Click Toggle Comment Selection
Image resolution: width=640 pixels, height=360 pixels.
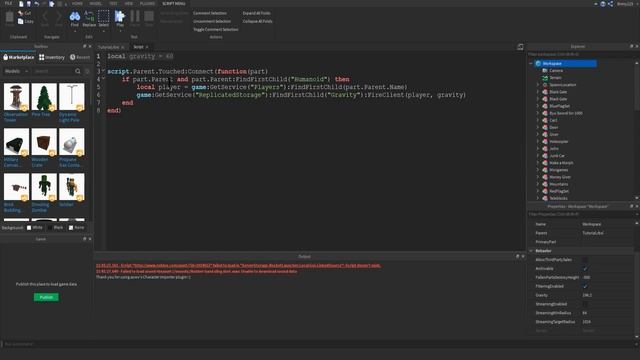coord(216,29)
